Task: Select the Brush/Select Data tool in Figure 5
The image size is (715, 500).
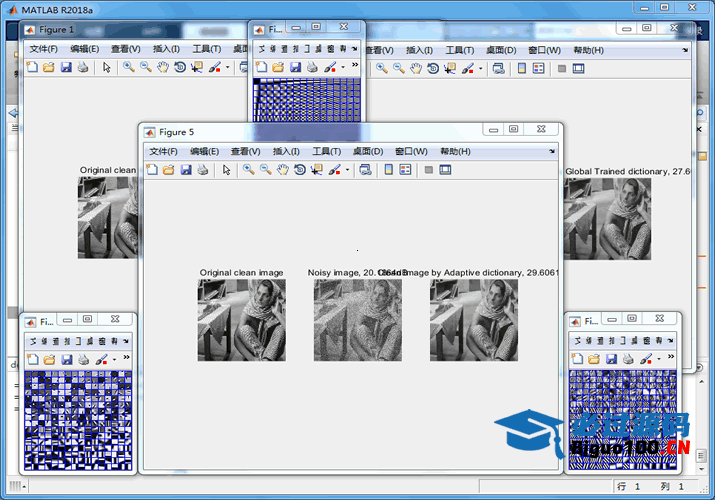Action: (335, 170)
